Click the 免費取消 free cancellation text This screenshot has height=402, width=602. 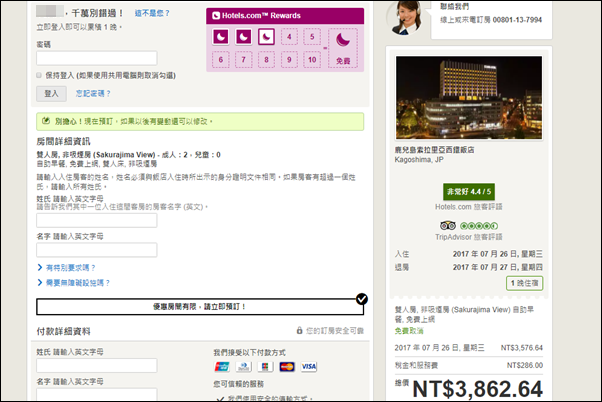[409, 331]
